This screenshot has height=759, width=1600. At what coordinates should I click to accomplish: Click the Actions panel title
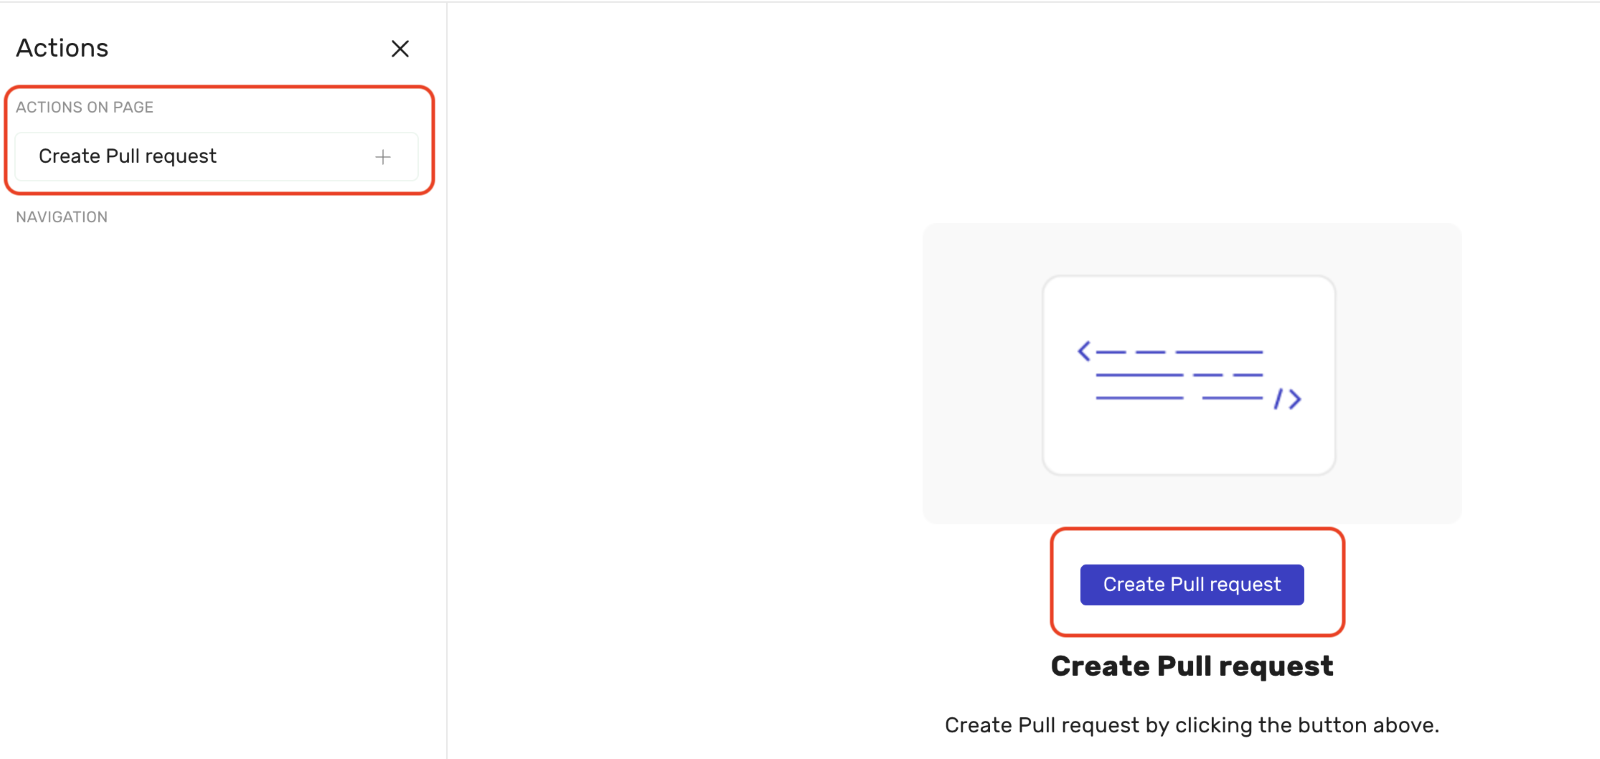pyautogui.click(x=62, y=48)
